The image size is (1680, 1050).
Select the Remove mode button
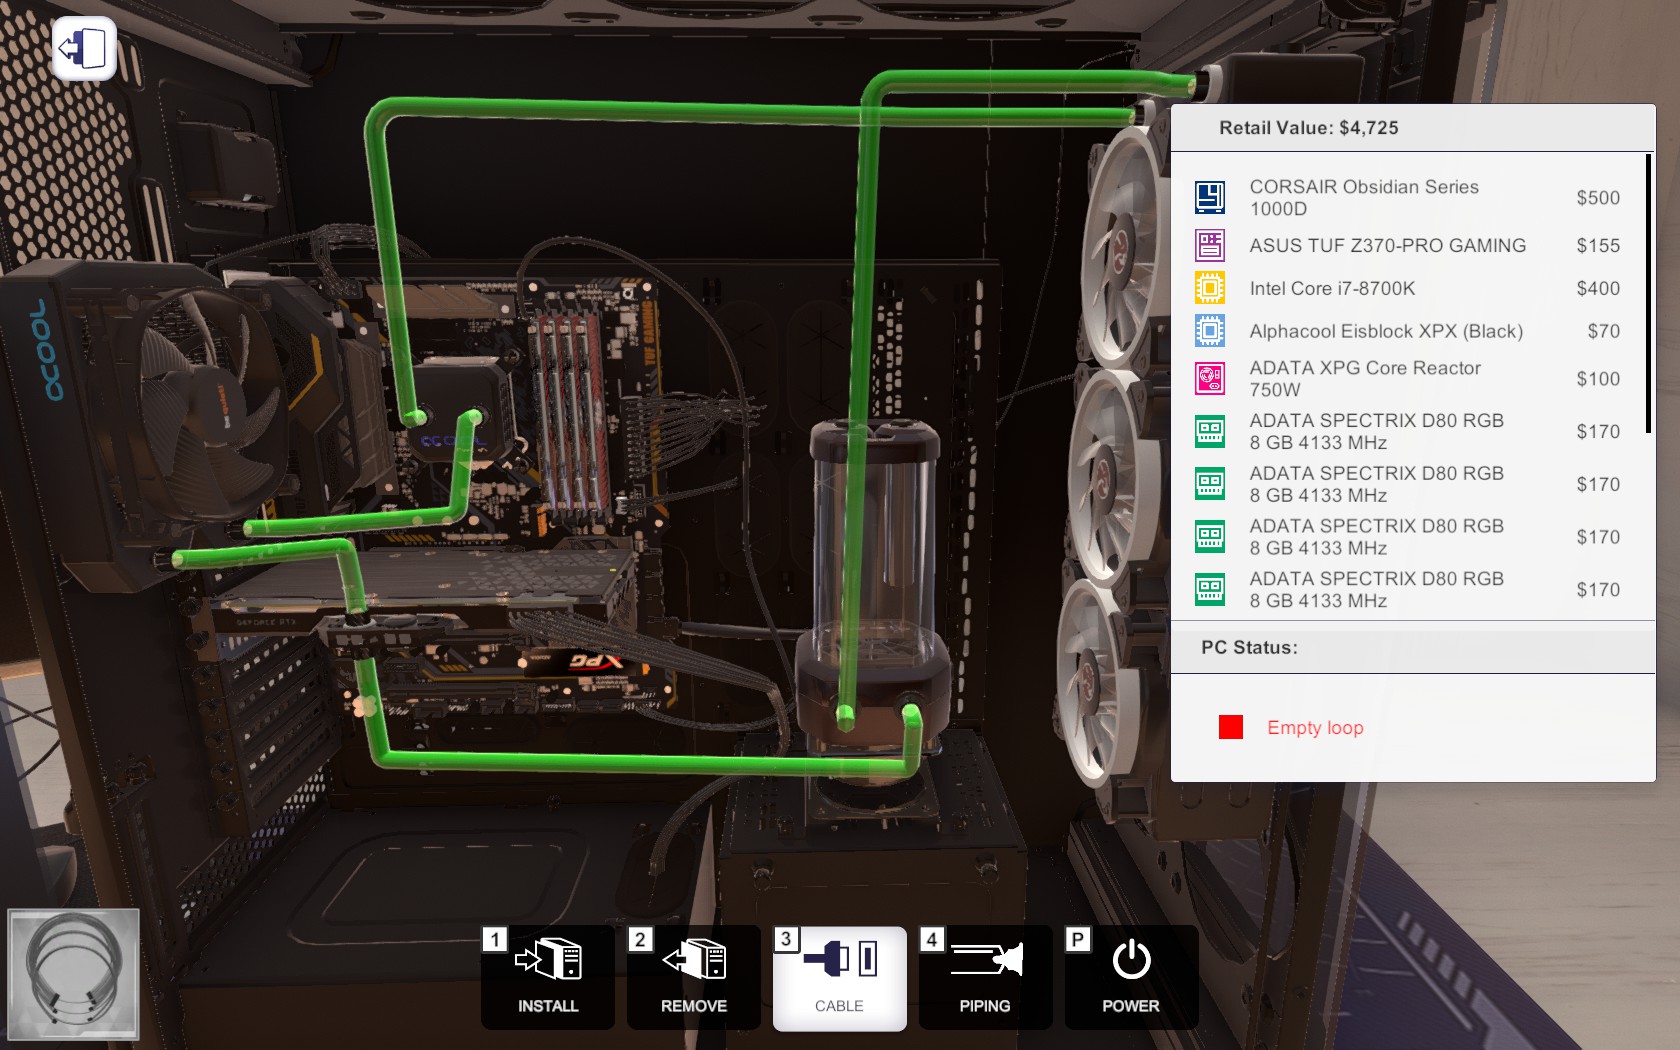coord(694,978)
